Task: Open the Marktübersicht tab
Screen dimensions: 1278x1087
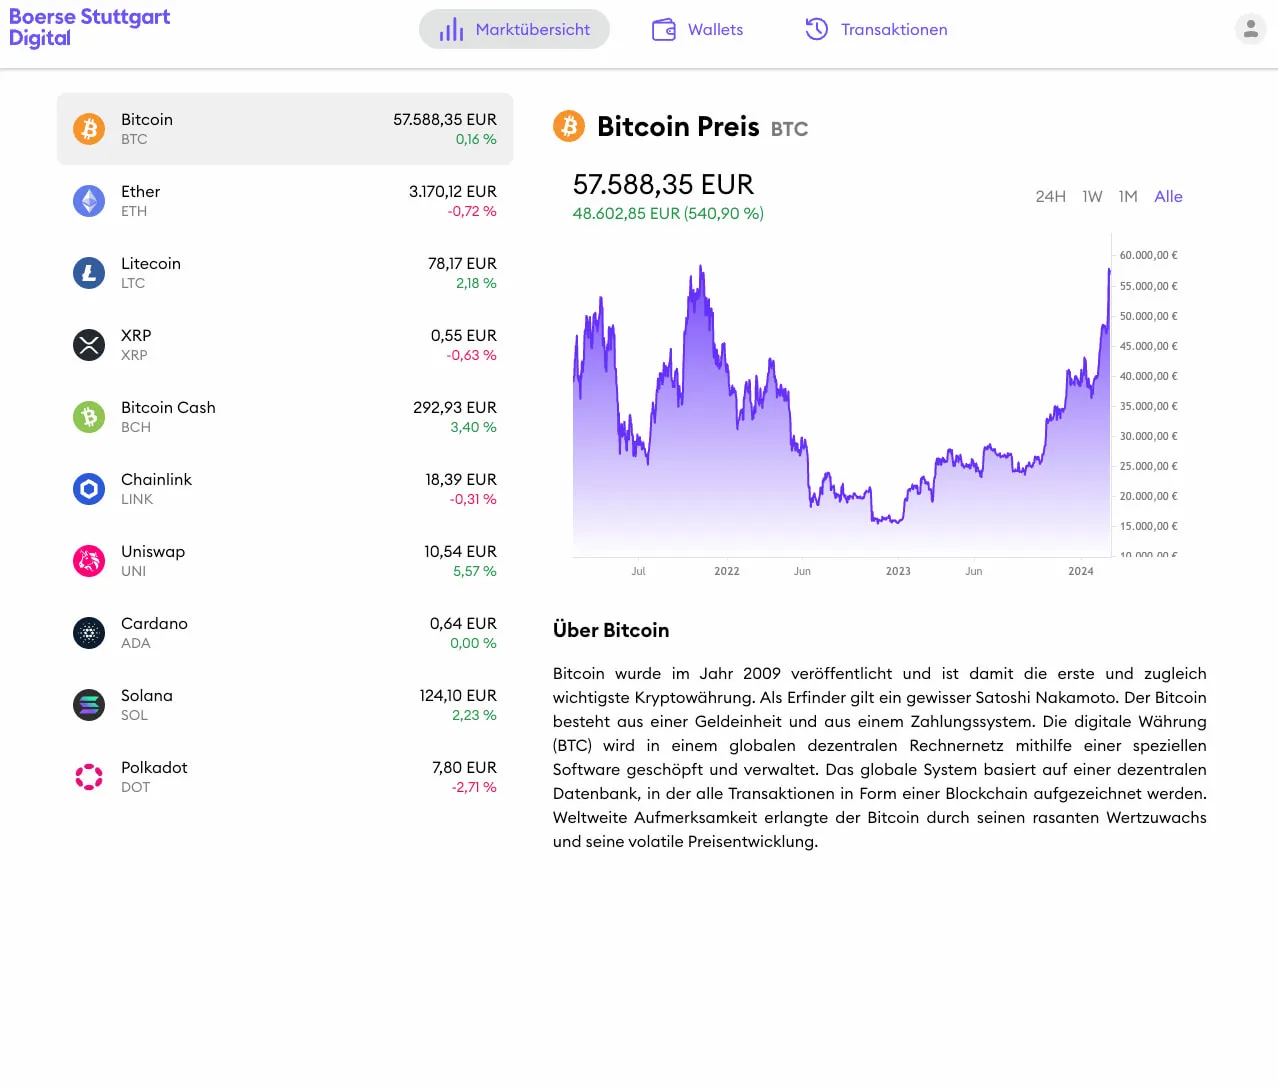Action: [514, 30]
